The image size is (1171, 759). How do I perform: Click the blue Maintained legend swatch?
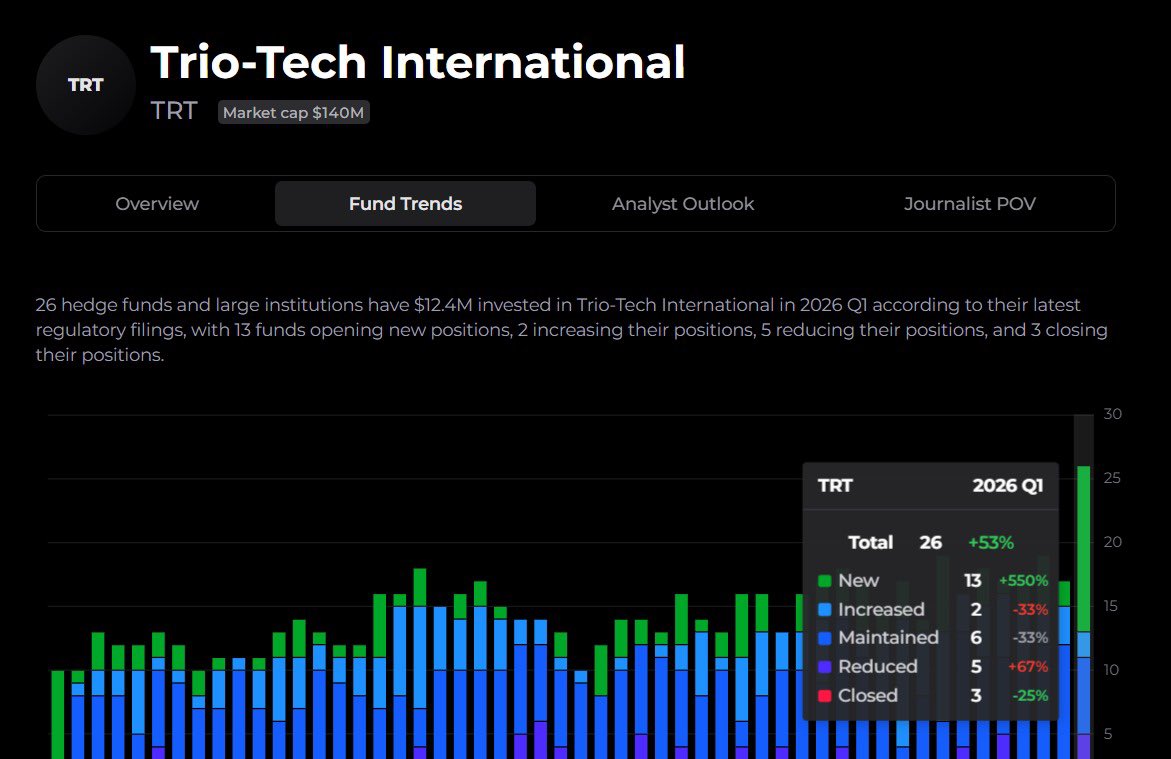(824, 638)
